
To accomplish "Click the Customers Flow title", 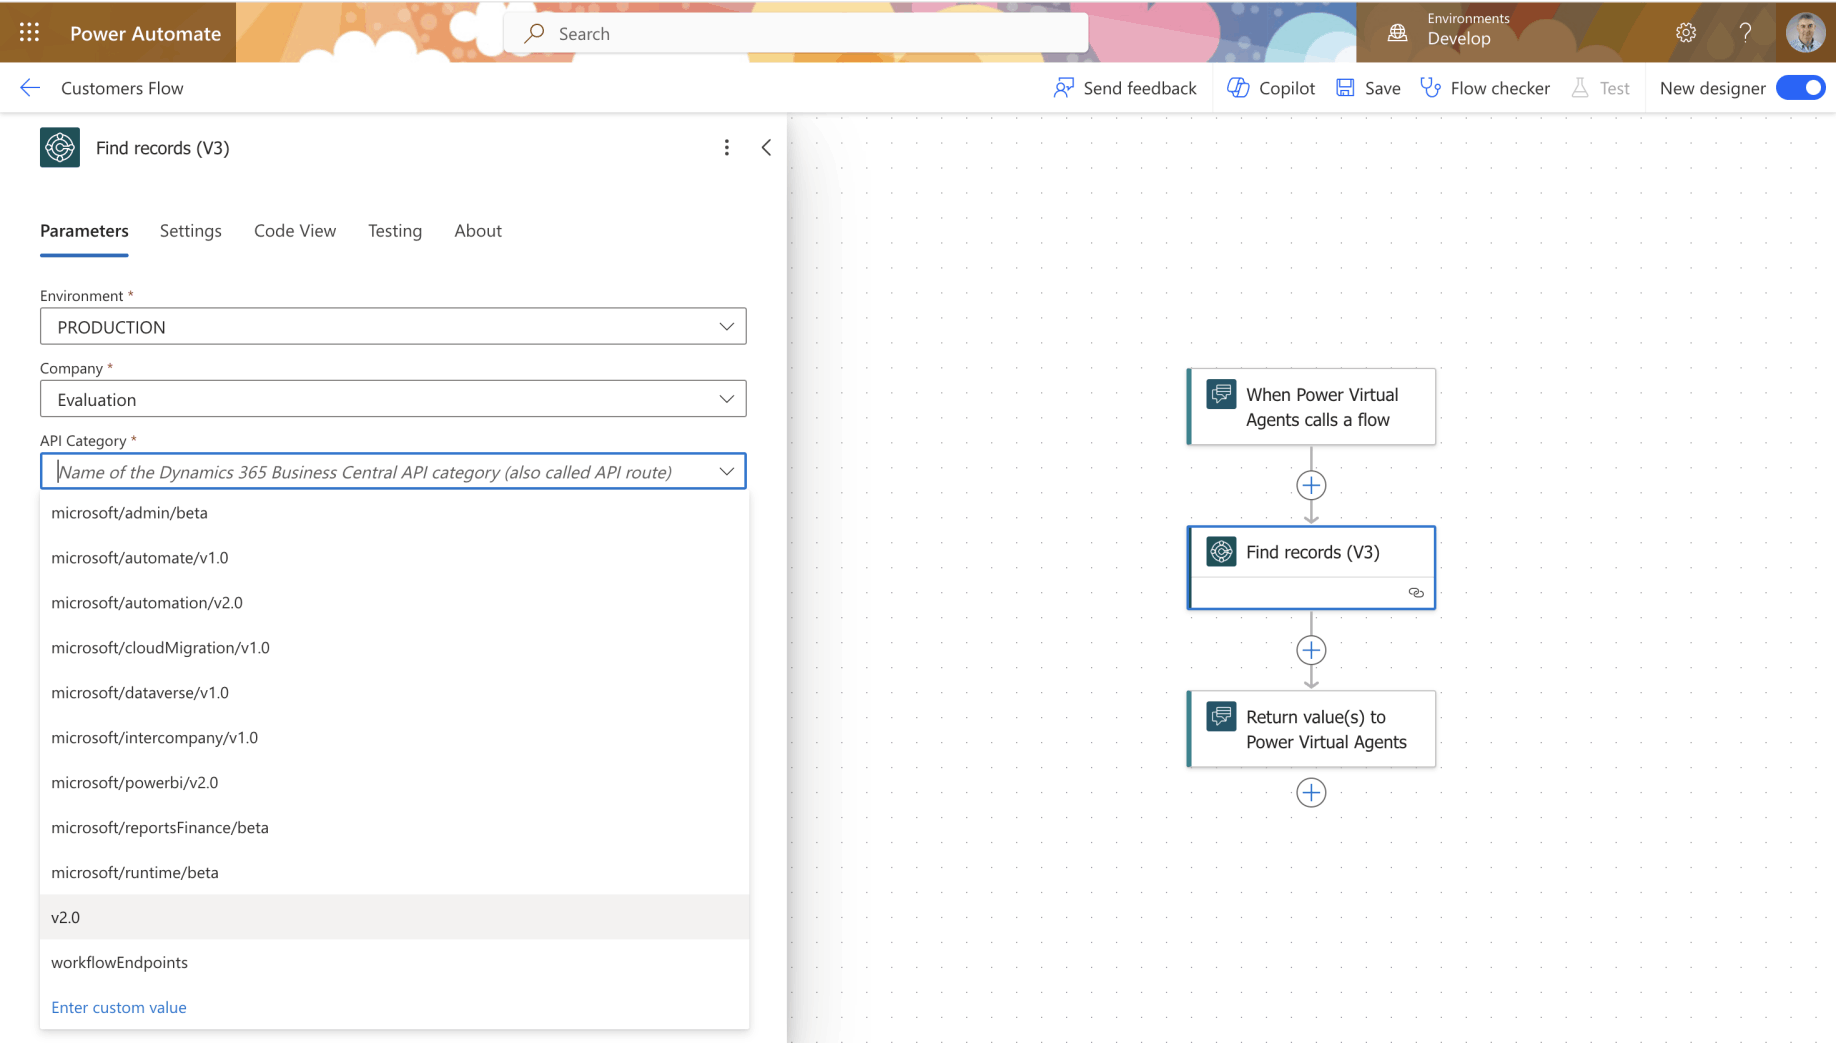I will pos(122,88).
